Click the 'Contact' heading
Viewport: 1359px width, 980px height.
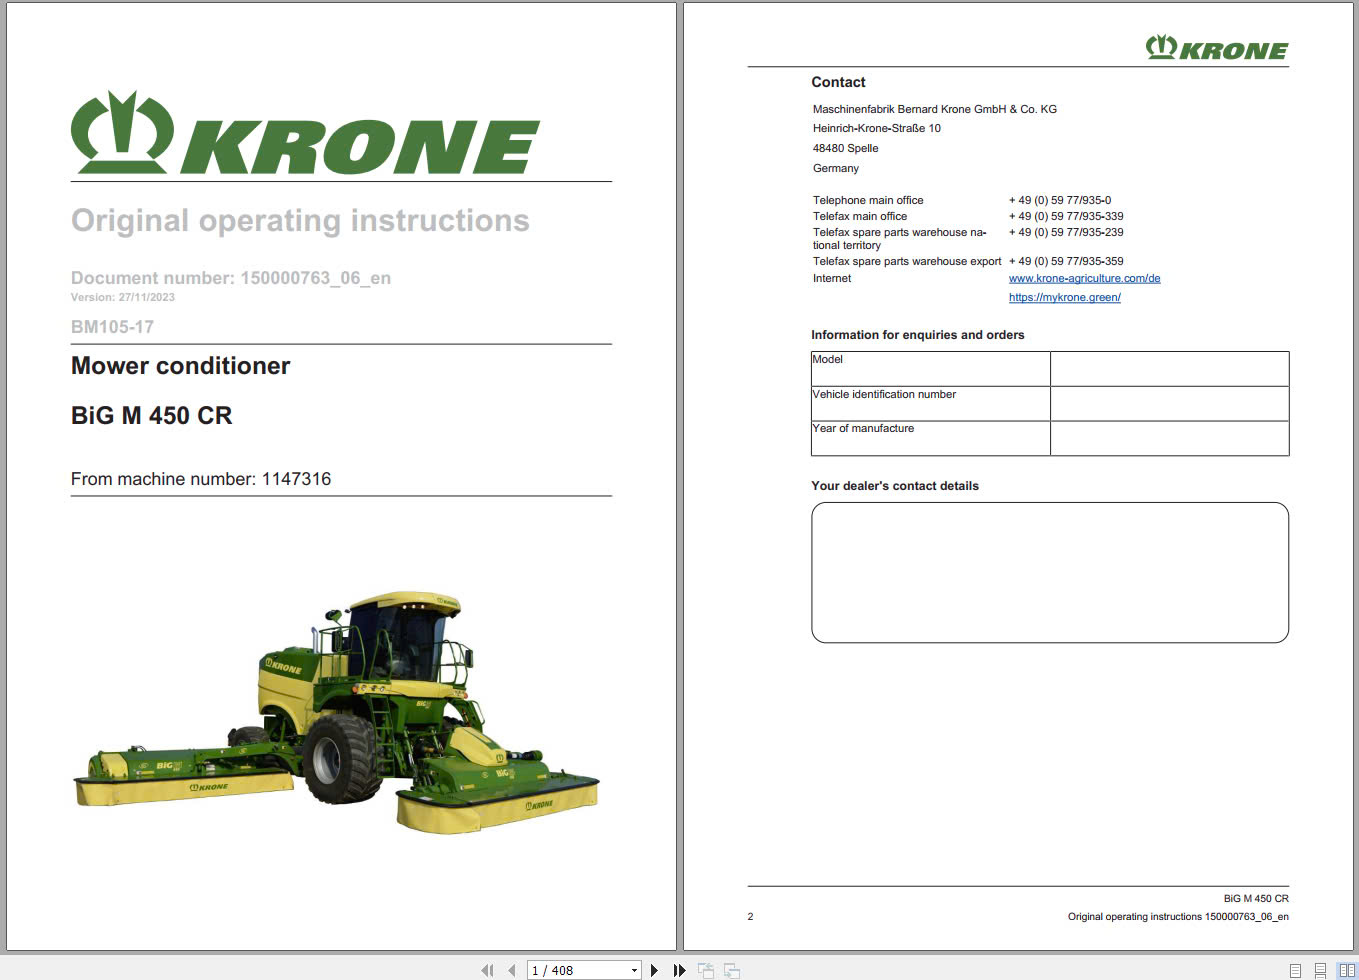[x=838, y=82]
